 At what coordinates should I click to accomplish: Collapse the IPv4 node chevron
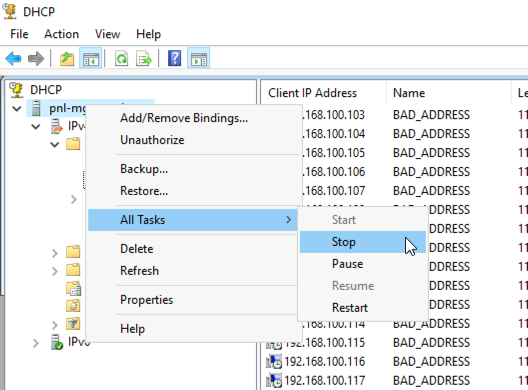(36, 127)
